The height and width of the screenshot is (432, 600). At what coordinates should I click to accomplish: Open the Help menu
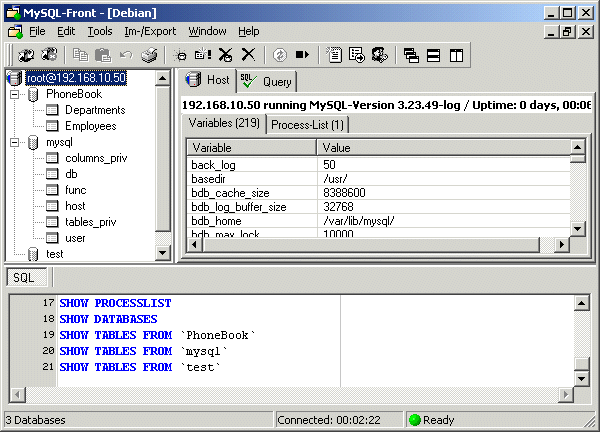click(x=249, y=31)
